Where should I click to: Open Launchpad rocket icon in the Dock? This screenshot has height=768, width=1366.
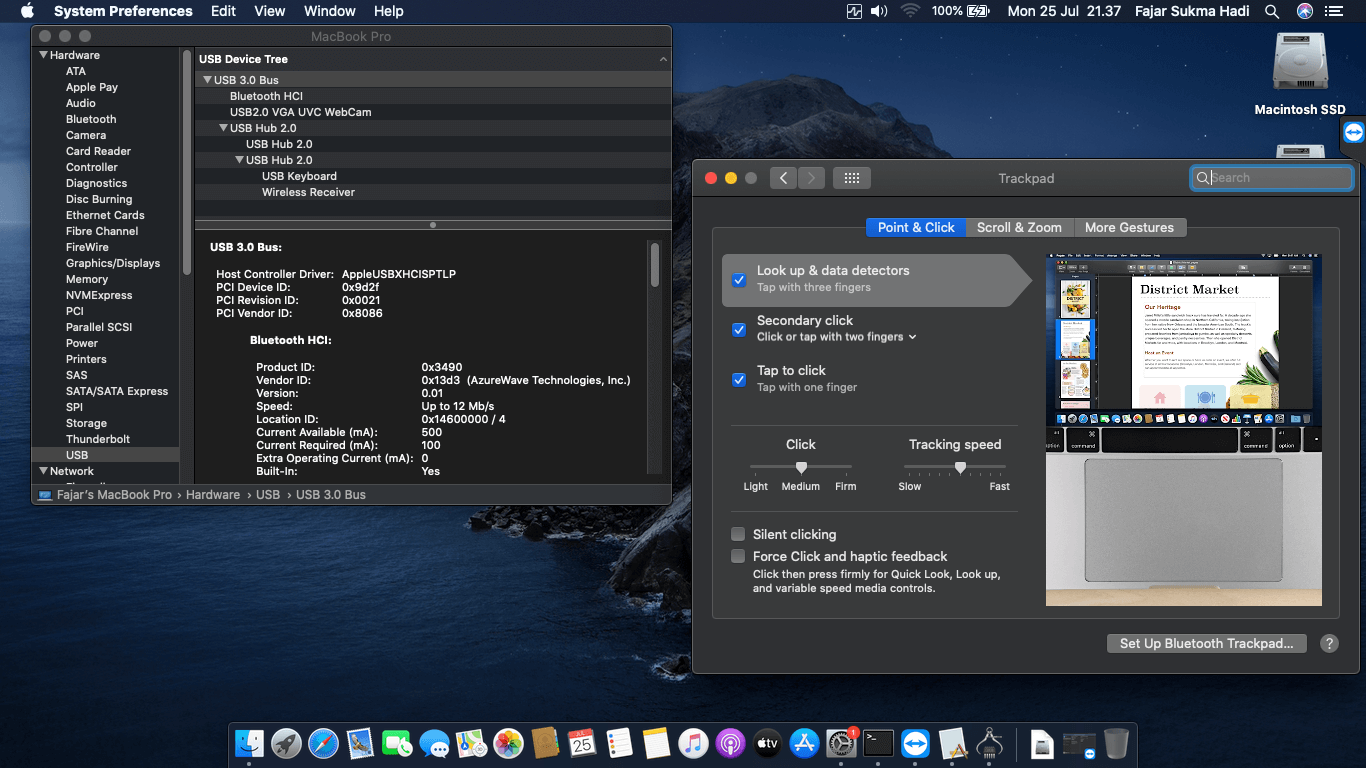(x=286, y=743)
